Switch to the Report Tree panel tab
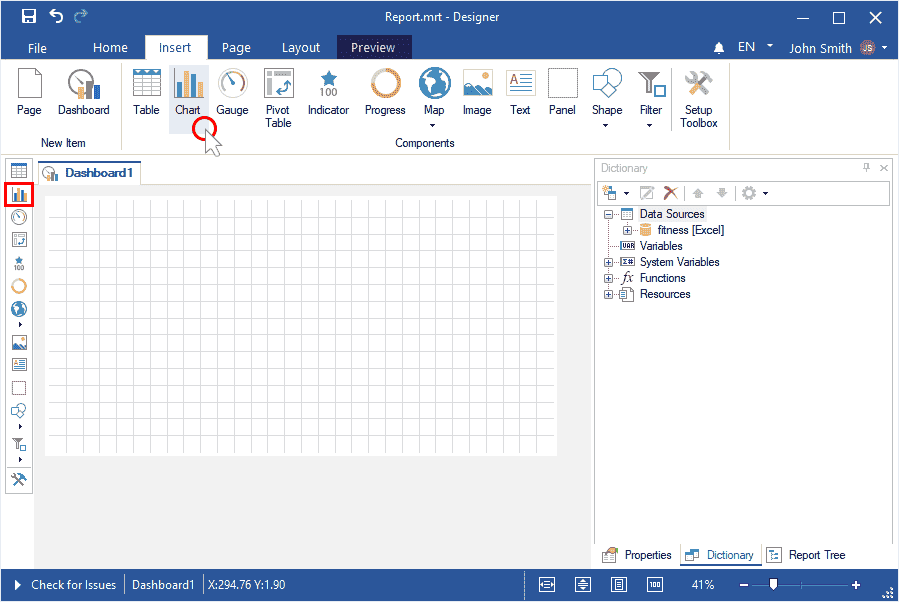This screenshot has width=899, height=602. (x=806, y=555)
